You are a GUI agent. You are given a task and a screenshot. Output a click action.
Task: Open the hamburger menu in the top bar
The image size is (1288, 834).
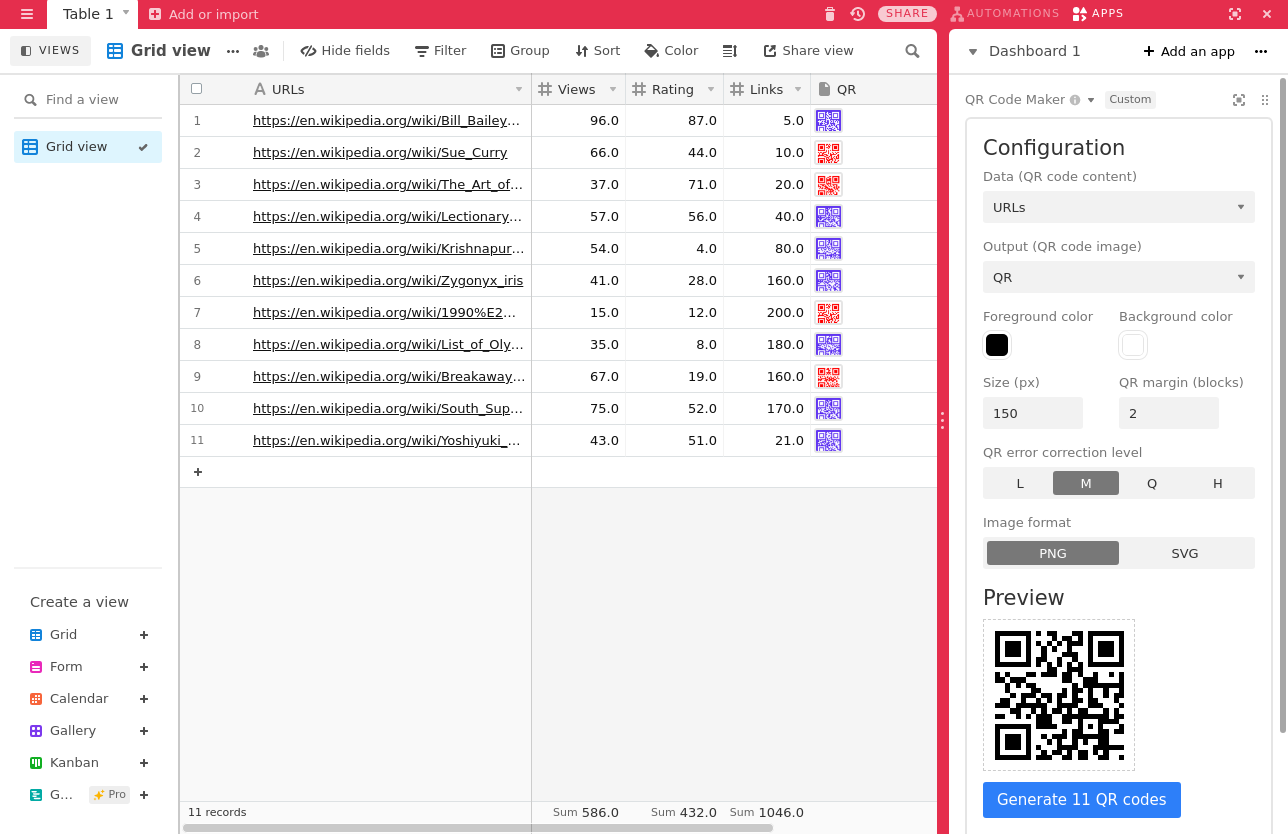pos(27,14)
